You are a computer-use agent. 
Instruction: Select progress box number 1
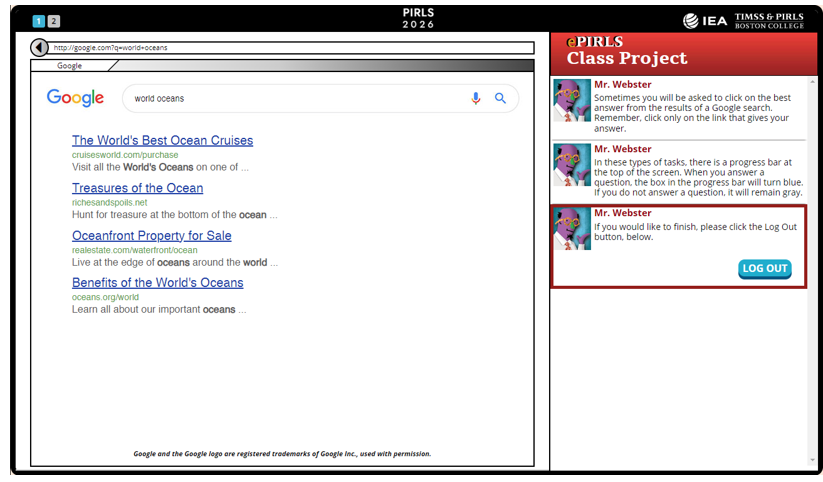38,21
